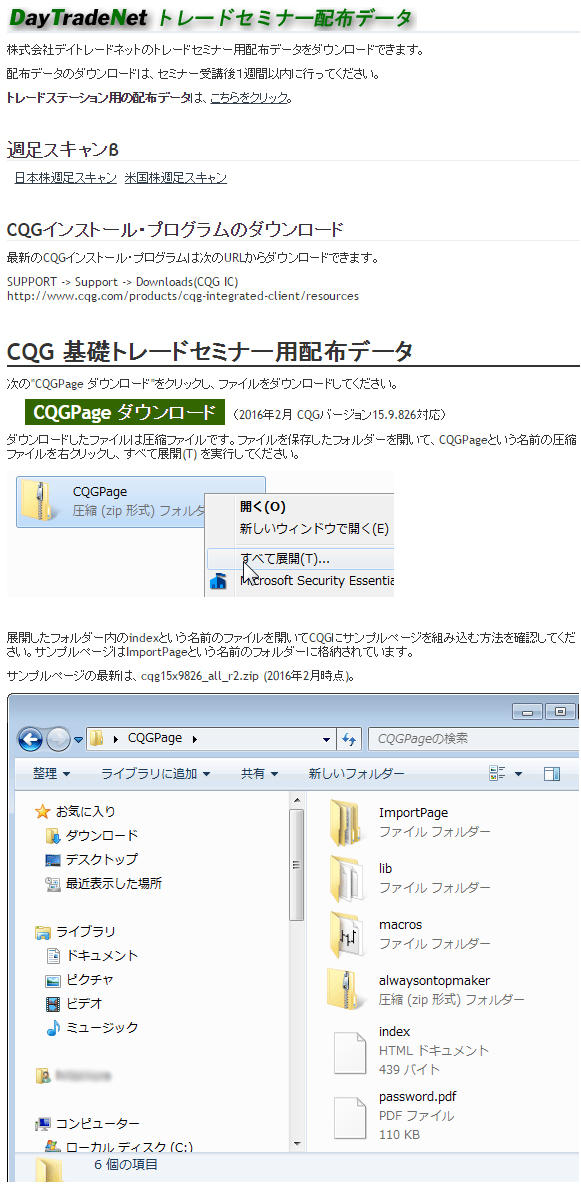This screenshot has height=1189, width=581.
Task: Select ピクチャ library
Action: pyautogui.click(x=90, y=980)
